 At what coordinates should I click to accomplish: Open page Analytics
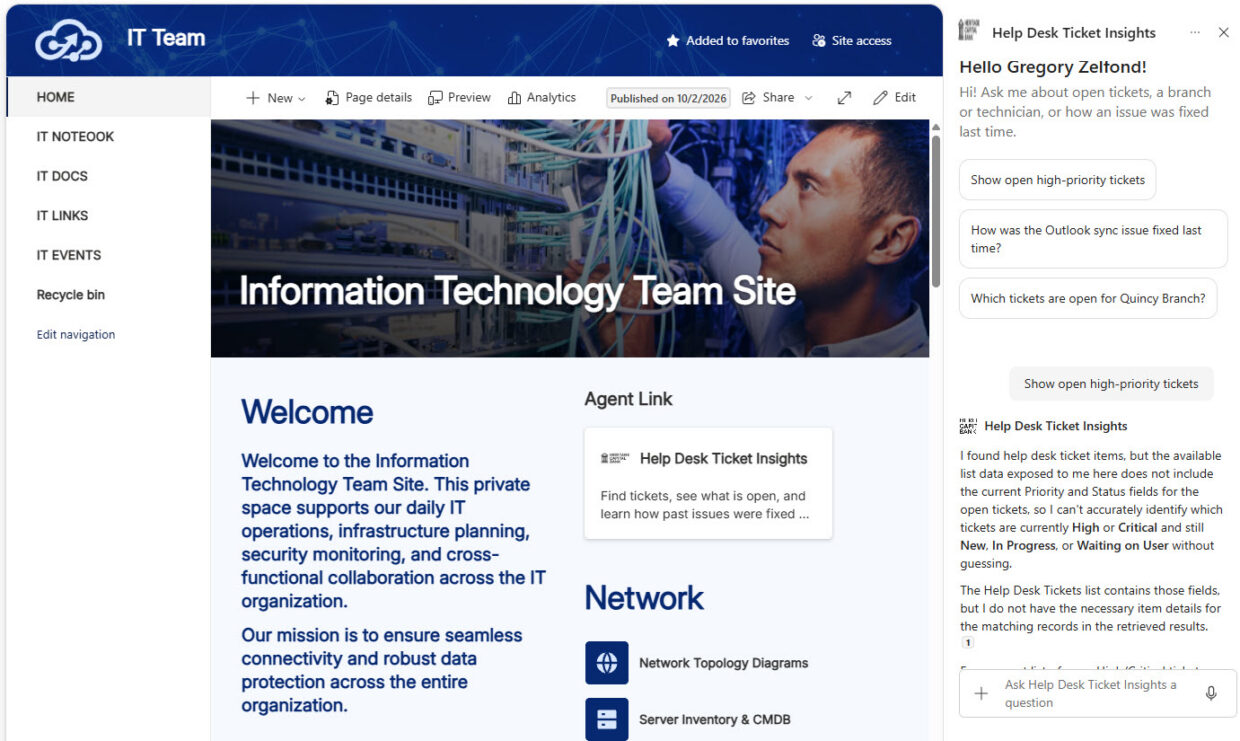click(542, 98)
